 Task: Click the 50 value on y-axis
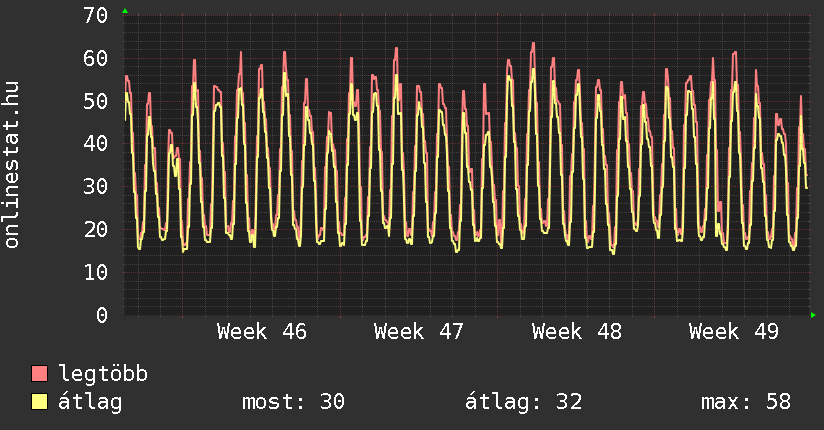[x=95, y=101]
